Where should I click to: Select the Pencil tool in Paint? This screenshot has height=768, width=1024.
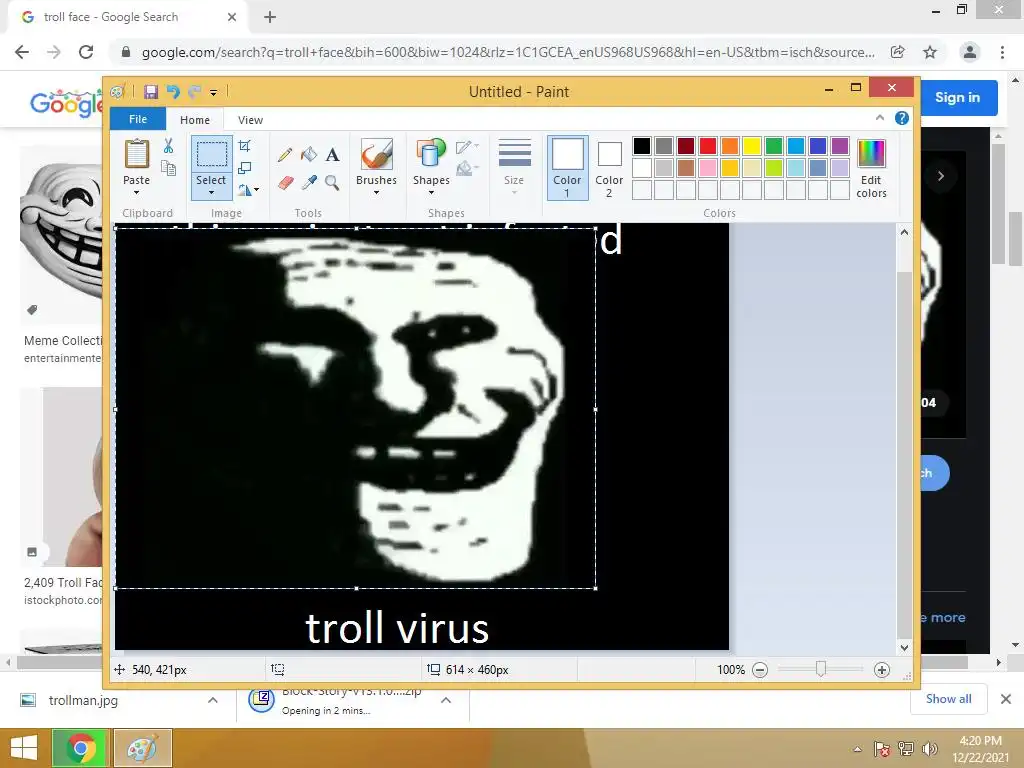pos(285,155)
